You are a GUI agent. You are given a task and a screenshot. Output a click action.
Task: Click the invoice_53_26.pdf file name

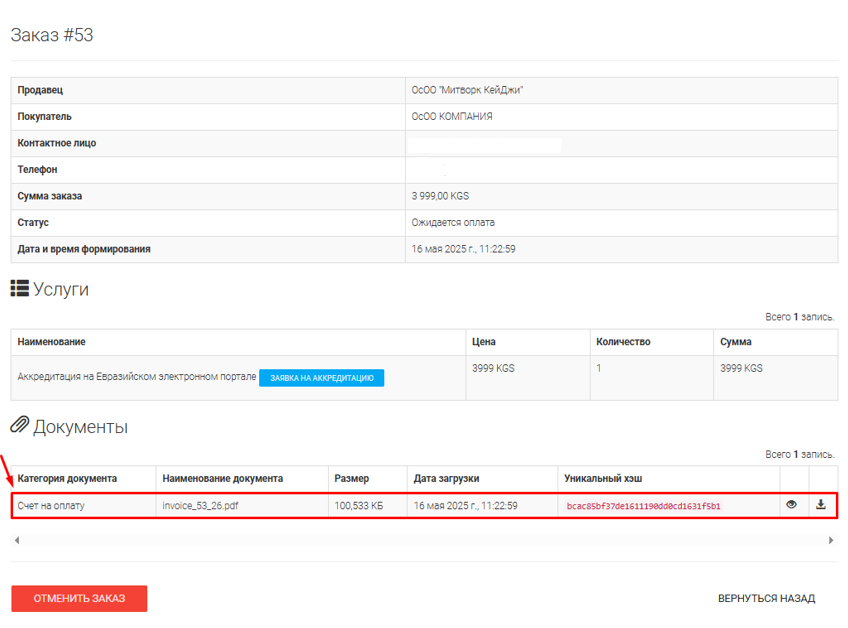(x=200, y=506)
